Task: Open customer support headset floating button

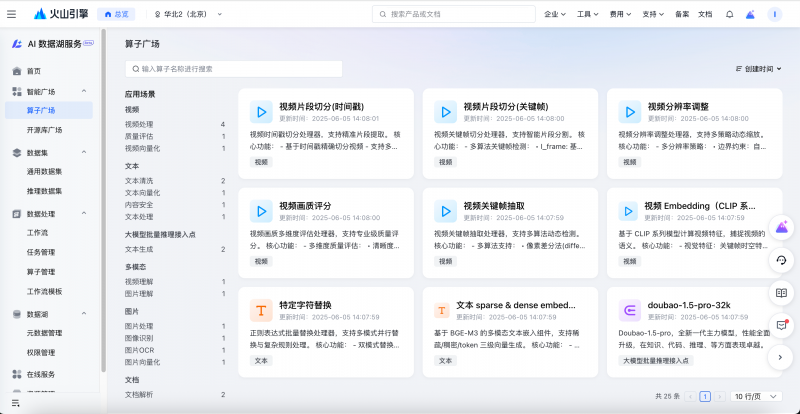Action: click(x=782, y=260)
